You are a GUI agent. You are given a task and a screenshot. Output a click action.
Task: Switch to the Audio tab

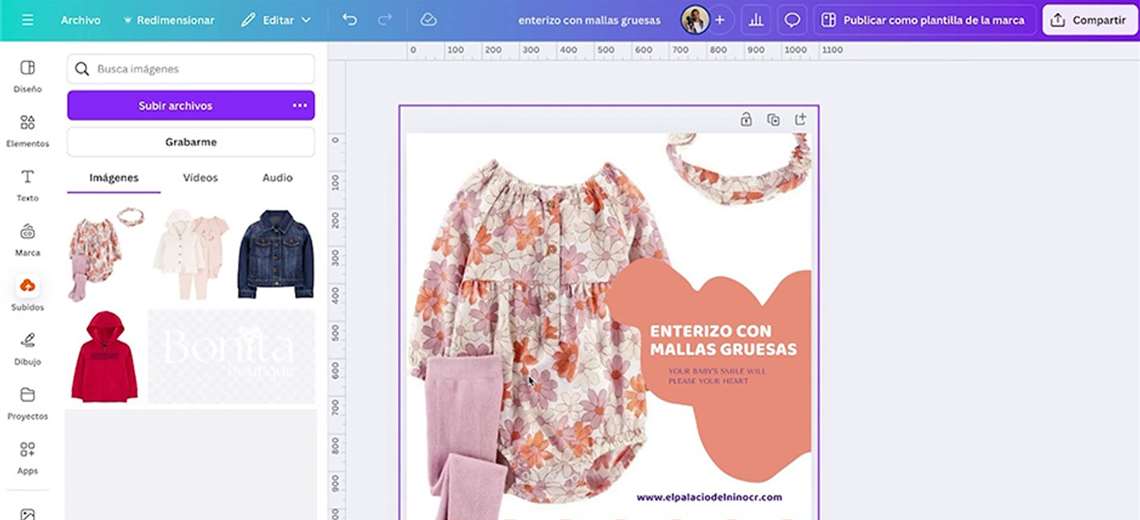click(x=278, y=177)
